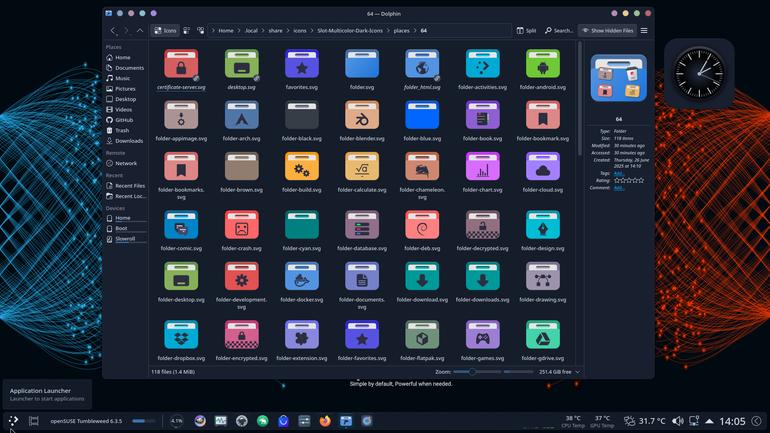Click places in breadcrumb path
This screenshot has width=770, height=433.
tap(401, 30)
